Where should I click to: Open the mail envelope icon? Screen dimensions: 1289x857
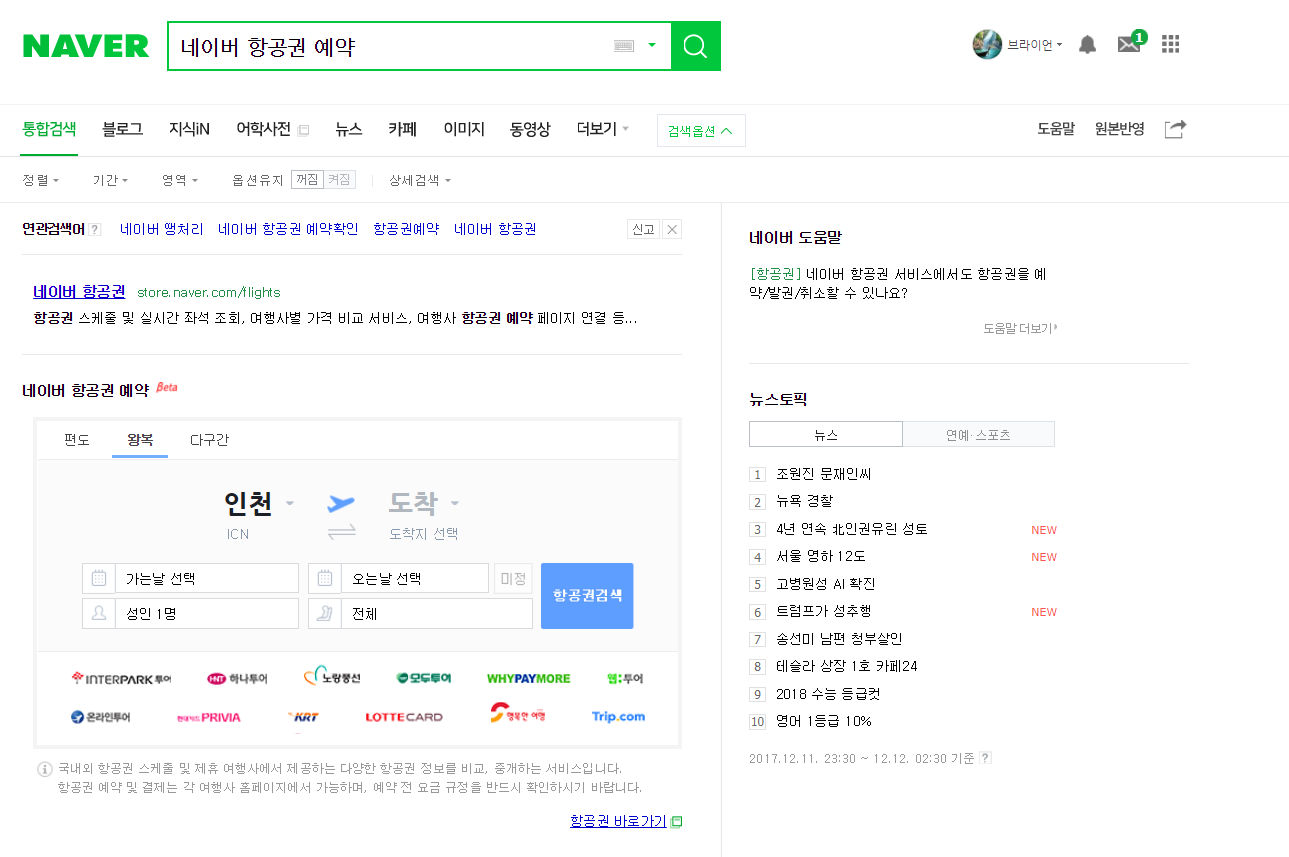click(x=1129, y=44)
